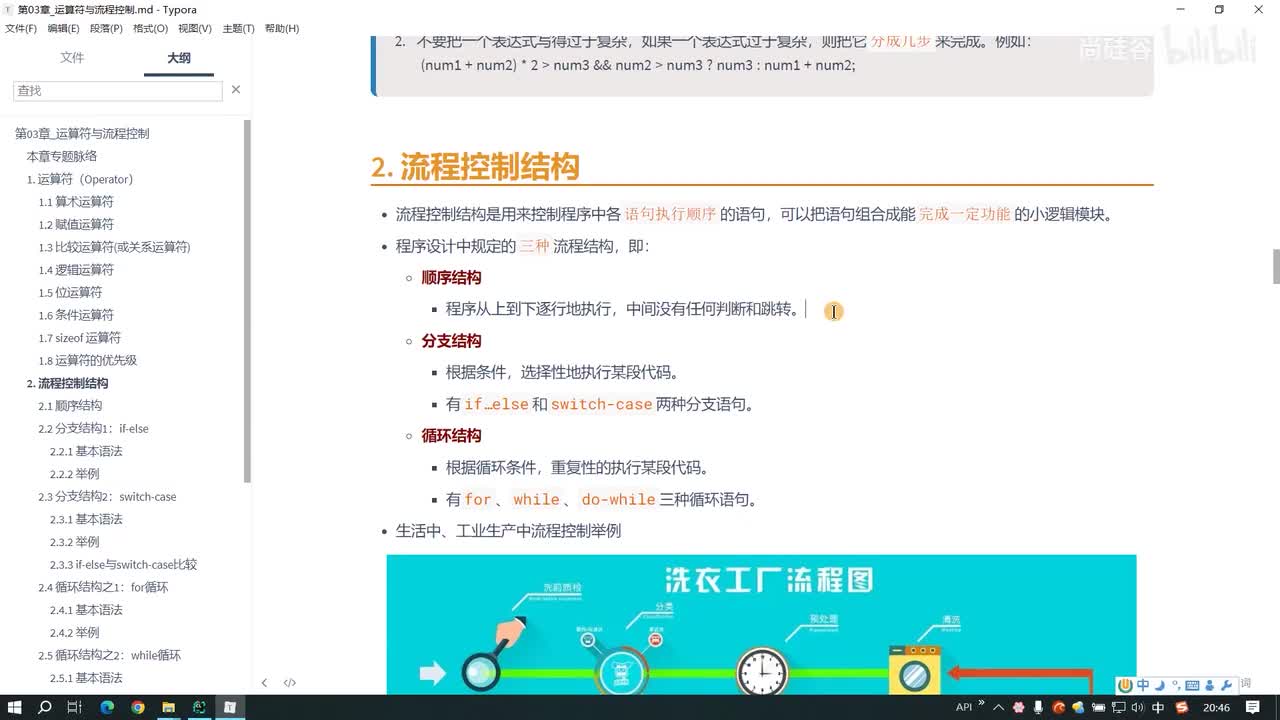Open the 格式(O) menu

150,28
